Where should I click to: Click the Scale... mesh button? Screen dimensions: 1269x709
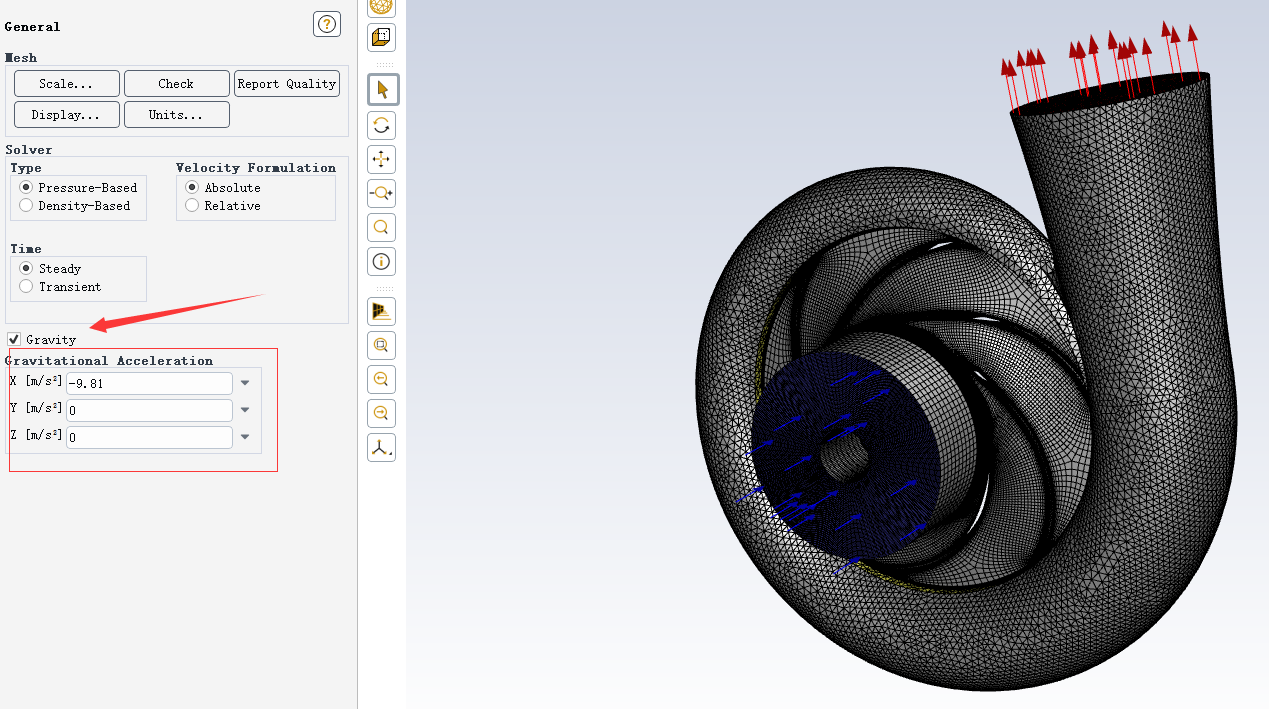coord(66,84)
